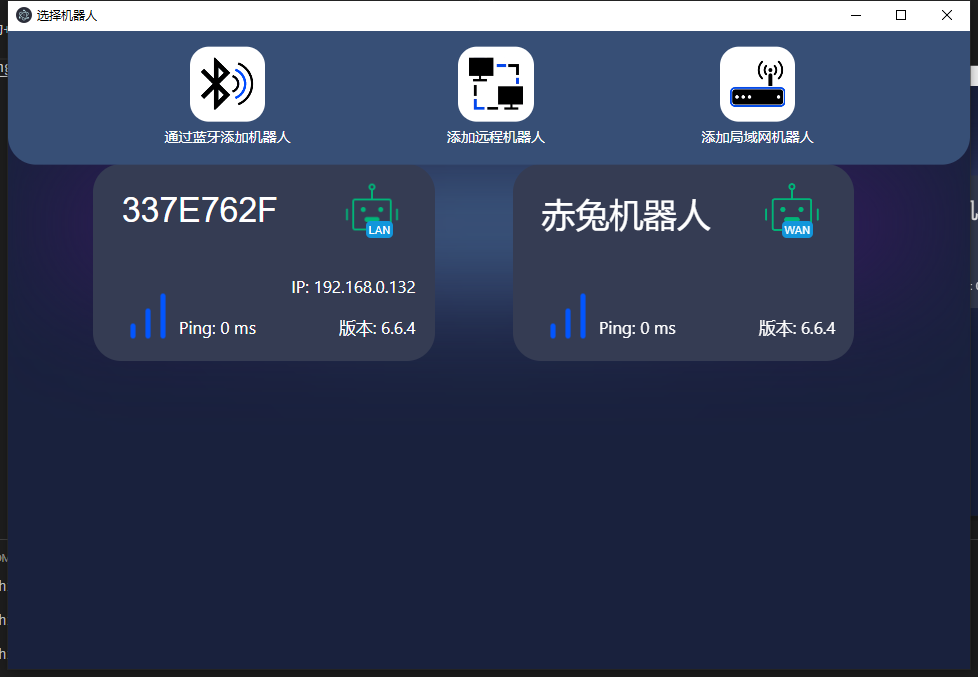Image resolution: width=978 pixels, height=677 pixels.
Task: Select the 添加局域网机器人 label
Action: tap(757, 137)
